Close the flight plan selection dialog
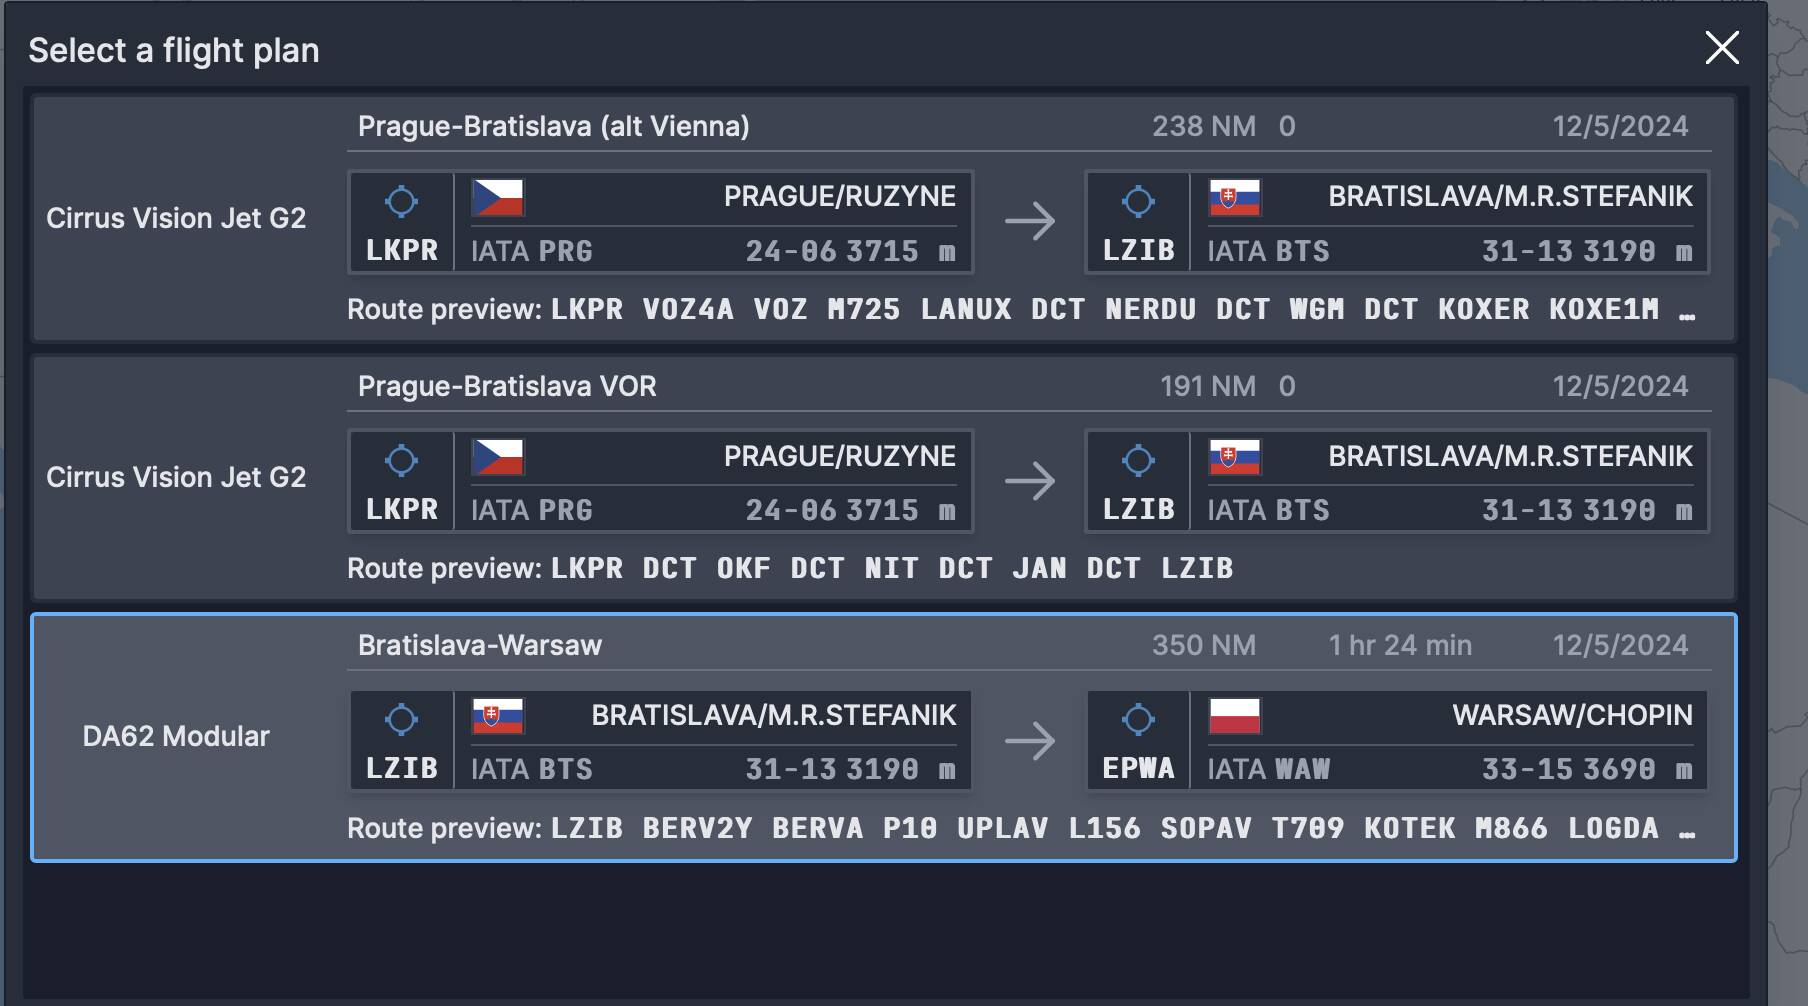This screenshot has width=1808, height=1006. (x=1721, y=48)
